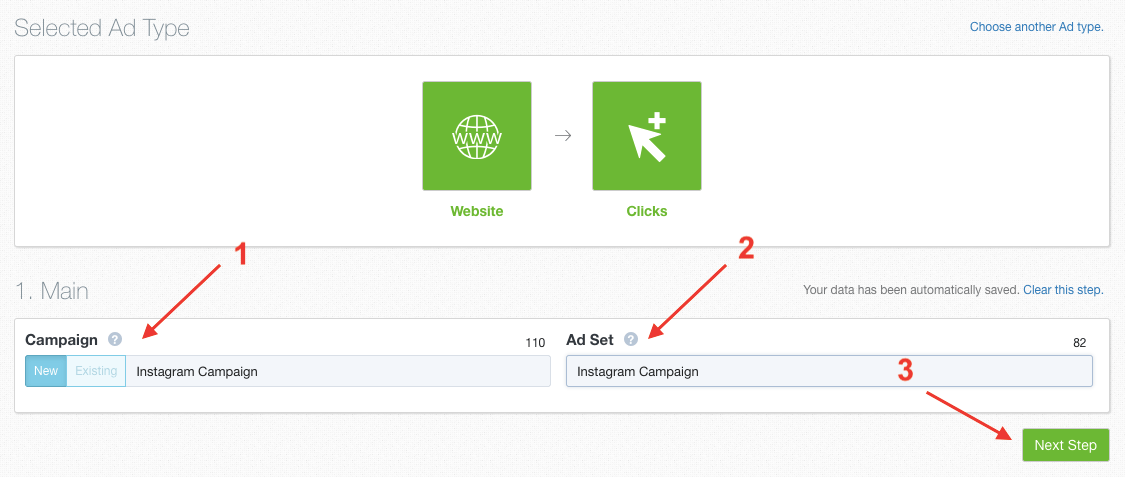The height and width of the screenshot is (477, 1125).
Task: Click the Selected Ad Type heading
Action: click(x=102, y=28)
